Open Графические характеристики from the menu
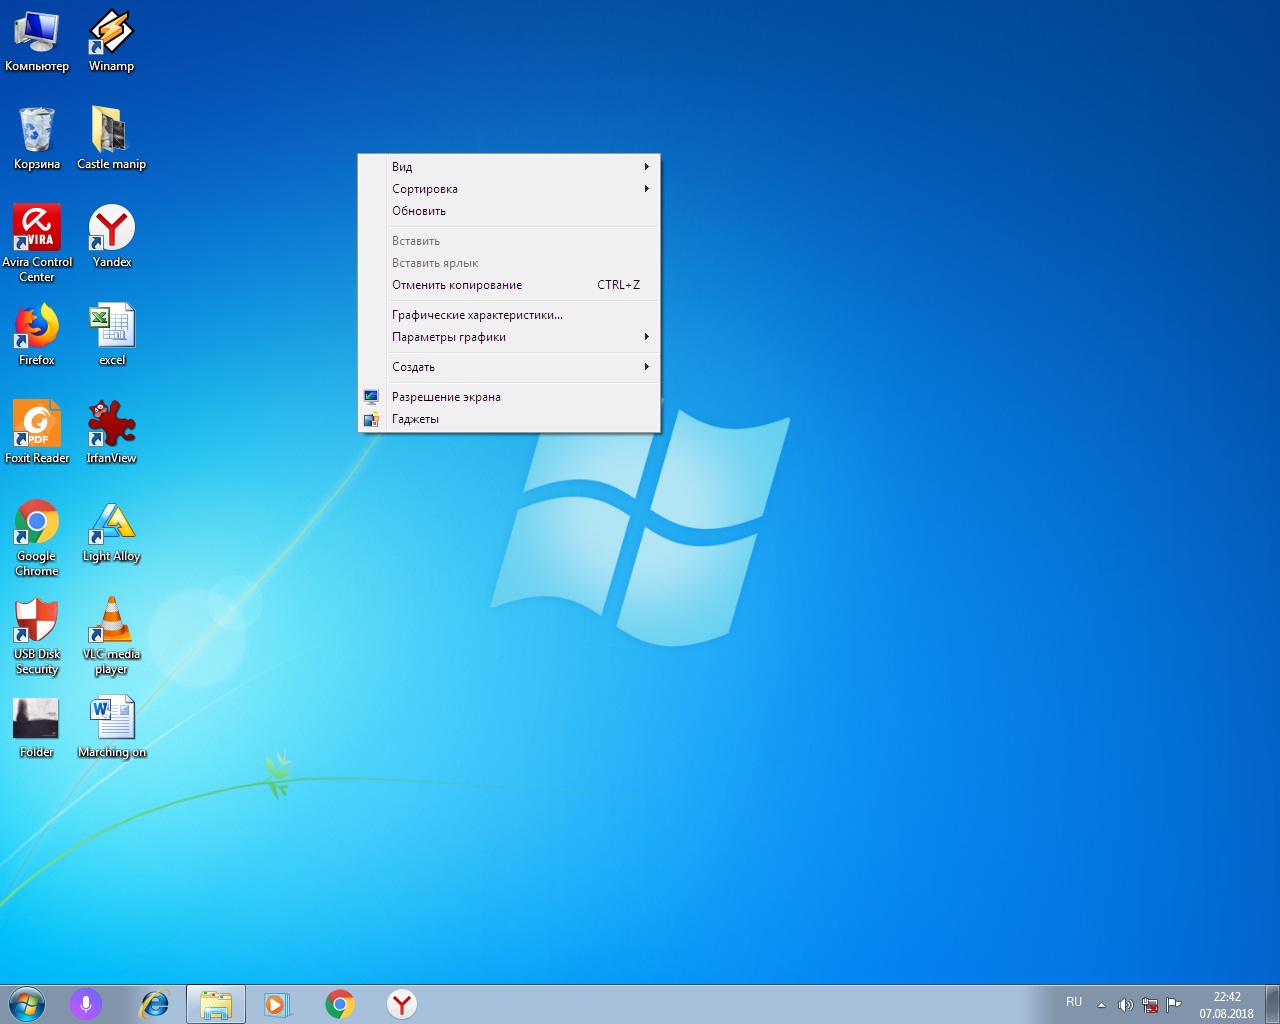 coord(477,315)
